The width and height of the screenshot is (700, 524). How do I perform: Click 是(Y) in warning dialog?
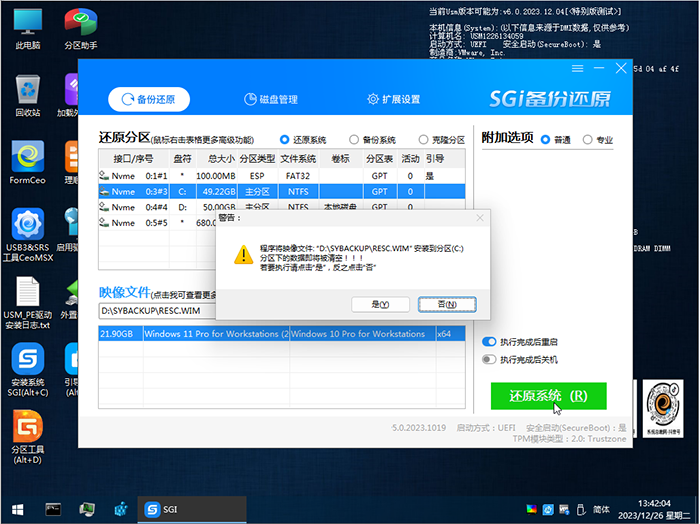[x=380, y=304]
